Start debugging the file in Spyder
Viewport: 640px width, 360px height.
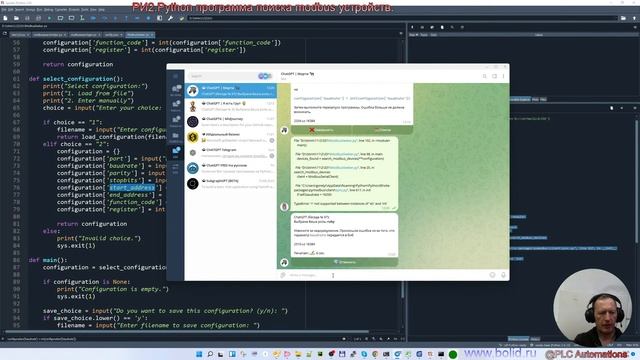point(93,18)
